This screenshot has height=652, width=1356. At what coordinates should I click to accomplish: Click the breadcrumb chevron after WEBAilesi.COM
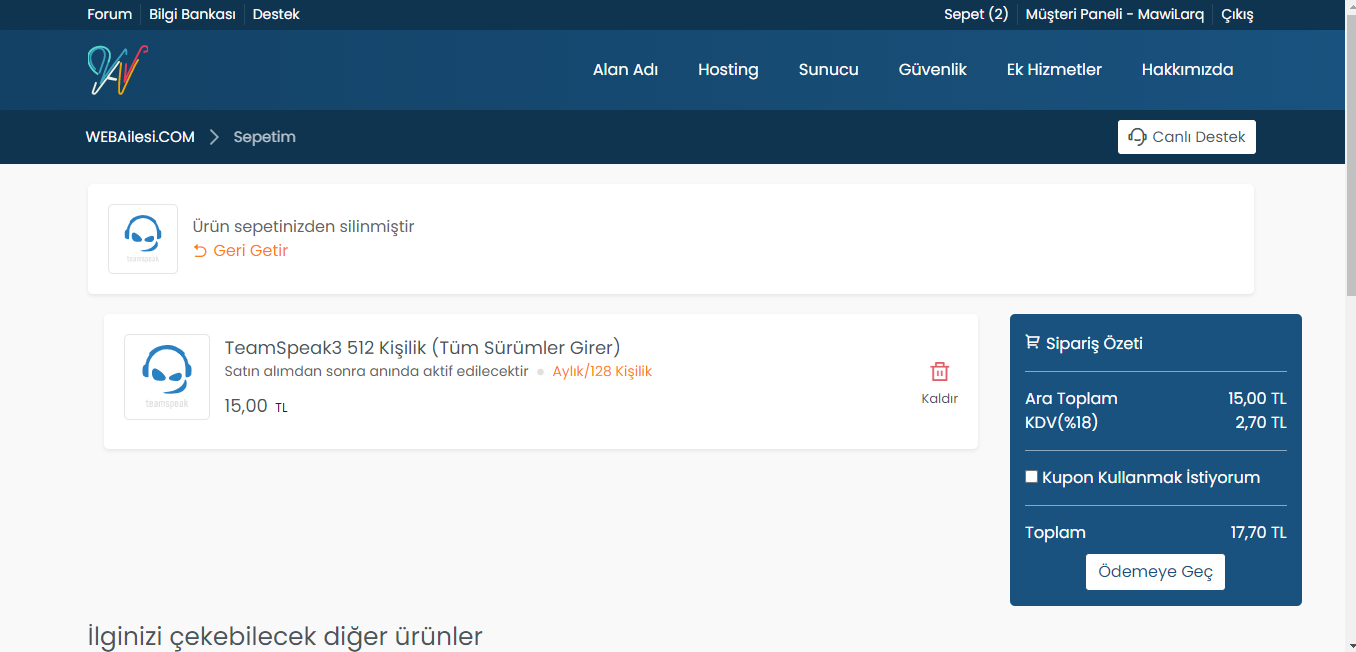(x=214, y=137)
